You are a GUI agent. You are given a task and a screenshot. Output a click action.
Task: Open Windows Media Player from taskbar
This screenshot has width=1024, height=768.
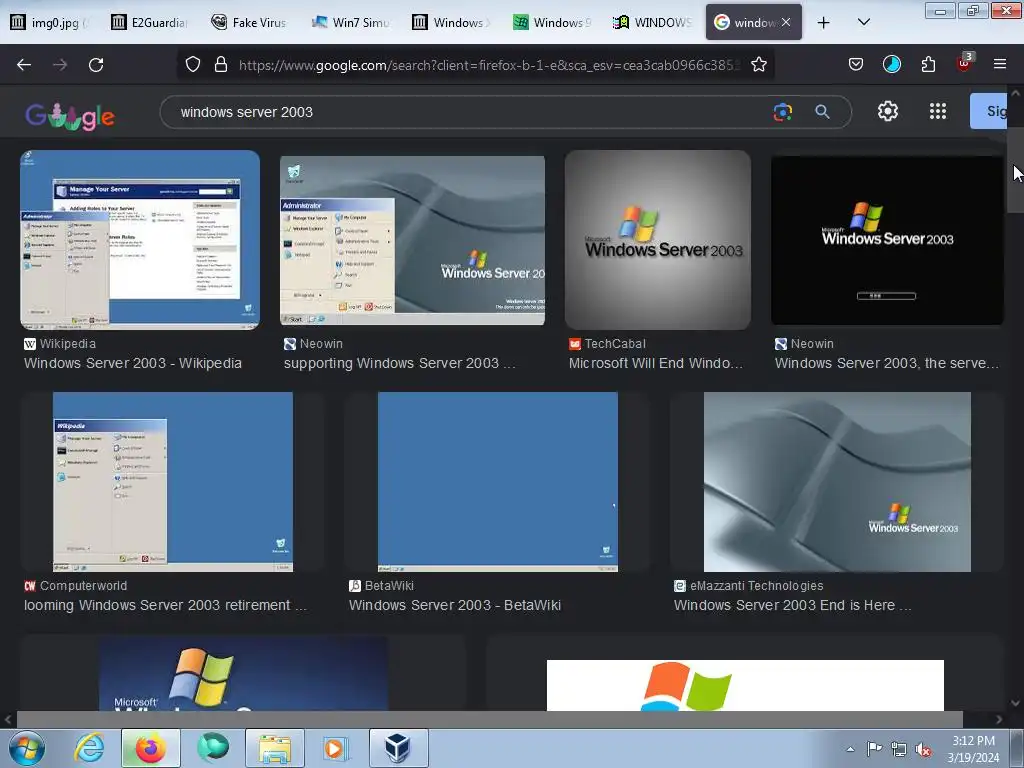336,748
